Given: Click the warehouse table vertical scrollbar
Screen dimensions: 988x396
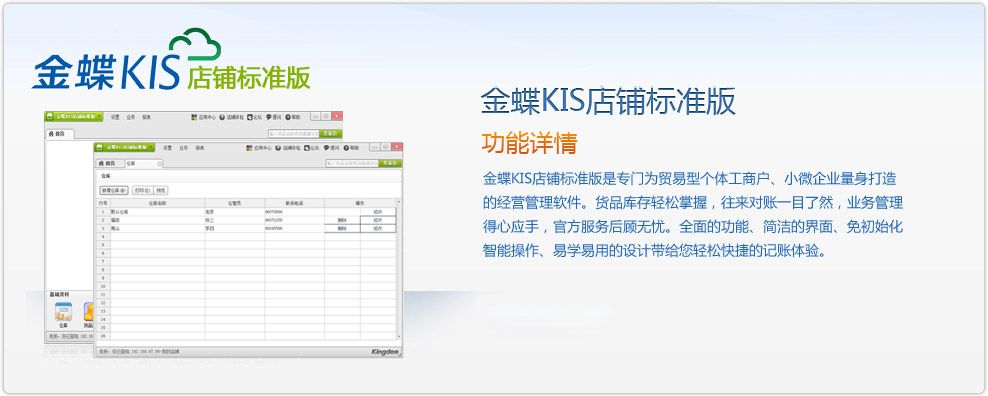Looking at the screenshot, I should point(398,270).
